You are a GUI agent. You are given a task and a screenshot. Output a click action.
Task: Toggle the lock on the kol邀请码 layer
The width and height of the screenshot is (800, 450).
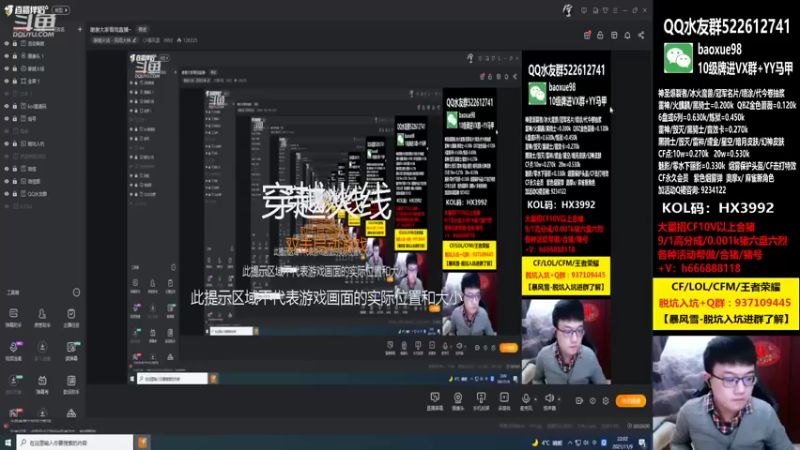pyautogui.click(x=15, y=106)
